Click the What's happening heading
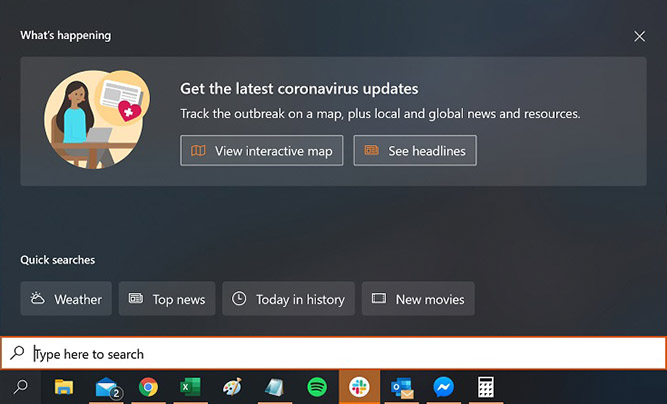Viewport: 667px width, 404px height. (x=66, y=35)
